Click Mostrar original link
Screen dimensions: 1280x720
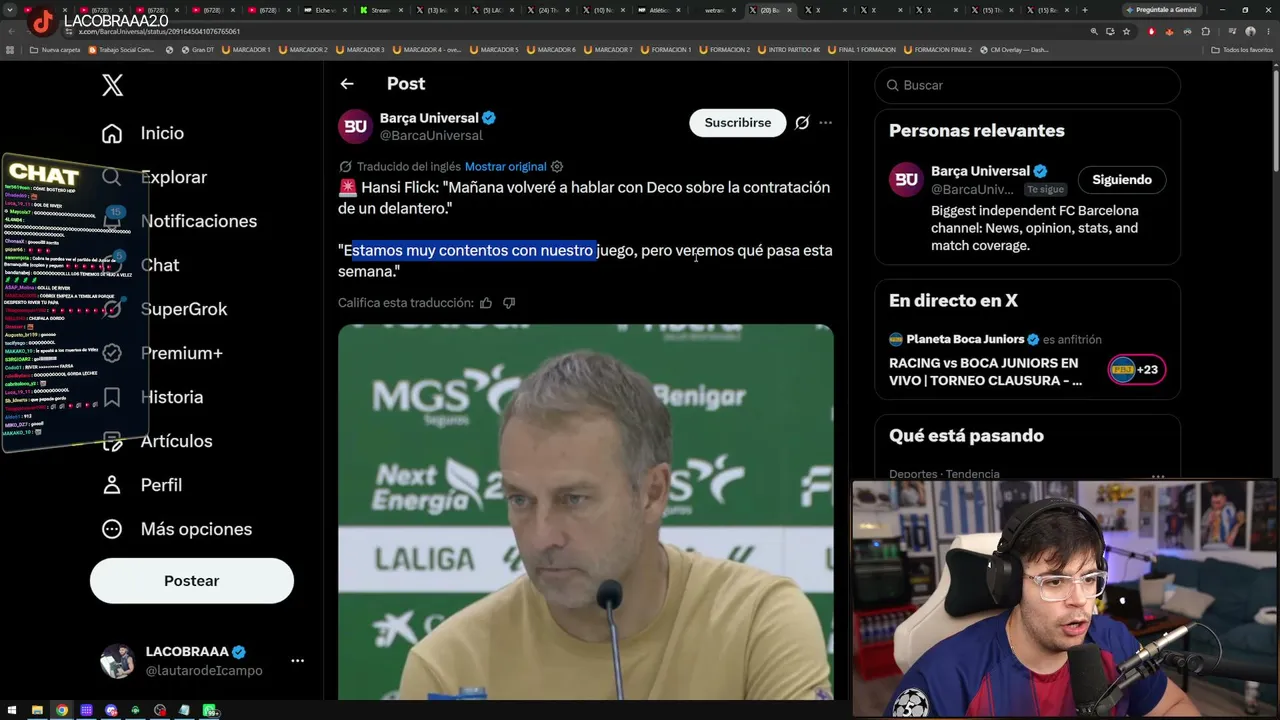pyautogui.click(x=506, y=166)
